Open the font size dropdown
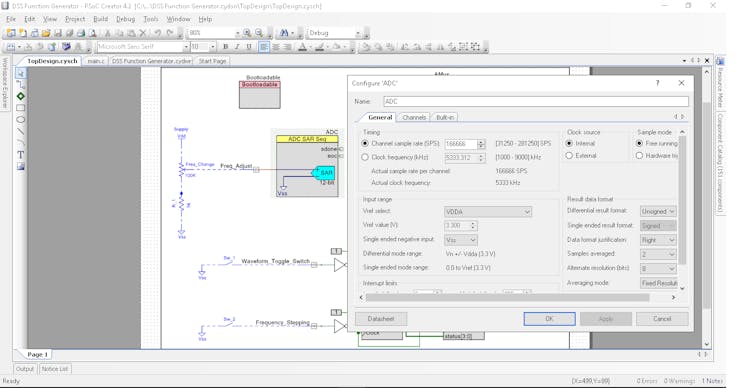The height and width of the screenshot is (388, 740). pyautogui.click(x=212, y=47)
